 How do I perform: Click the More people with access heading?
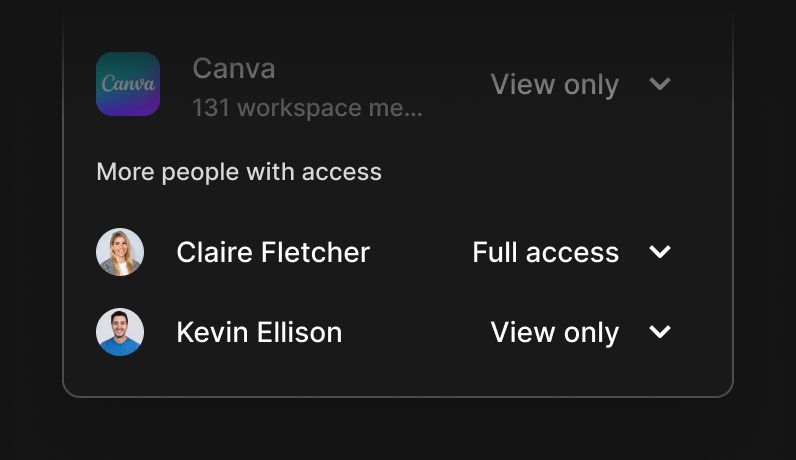coord(239,172)
